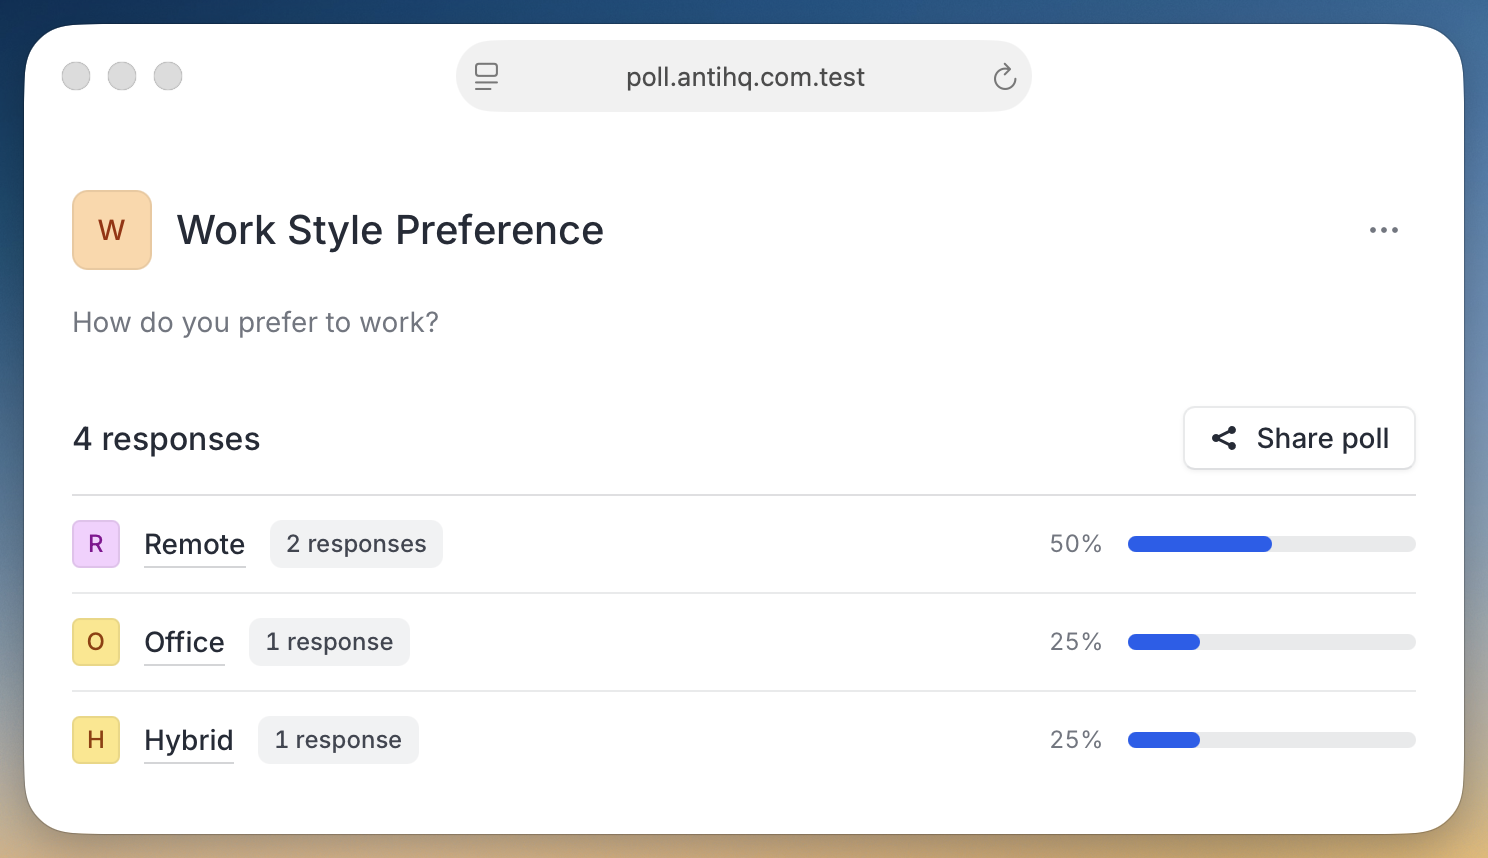The height and width of the screenshot is (858, 1488).
Task: Open the Hybrid option link
Action: (x=188, y=740)
